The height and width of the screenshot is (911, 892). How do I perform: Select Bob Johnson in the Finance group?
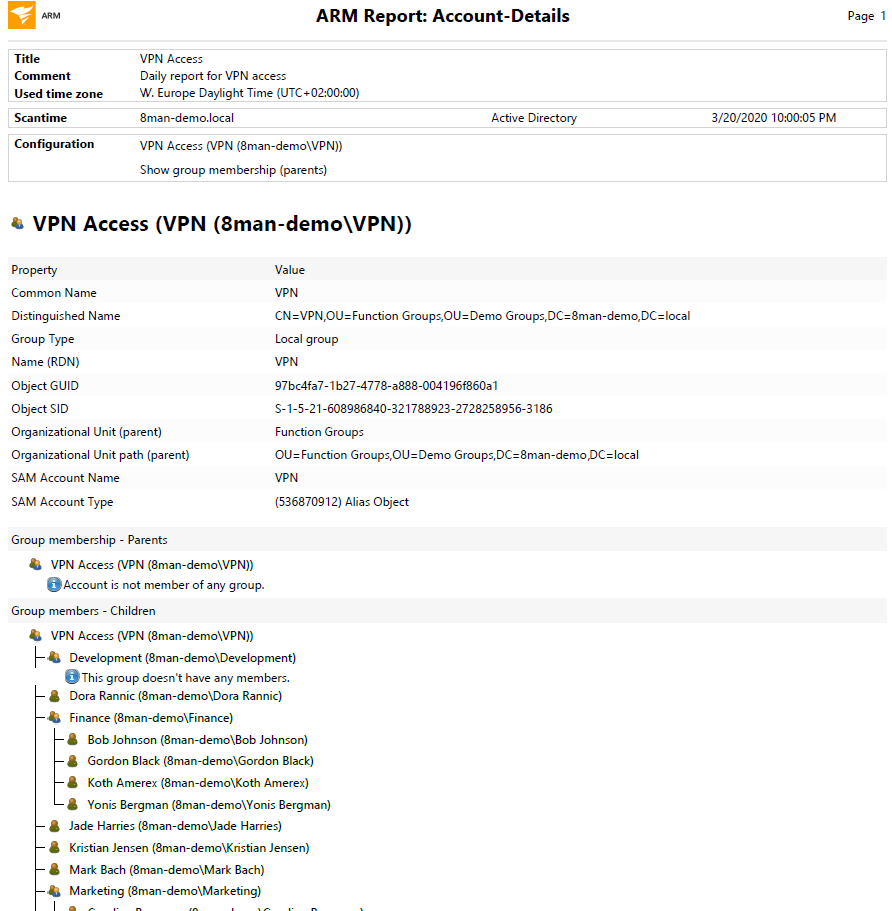pyautogui.click(x=198, y=740)
